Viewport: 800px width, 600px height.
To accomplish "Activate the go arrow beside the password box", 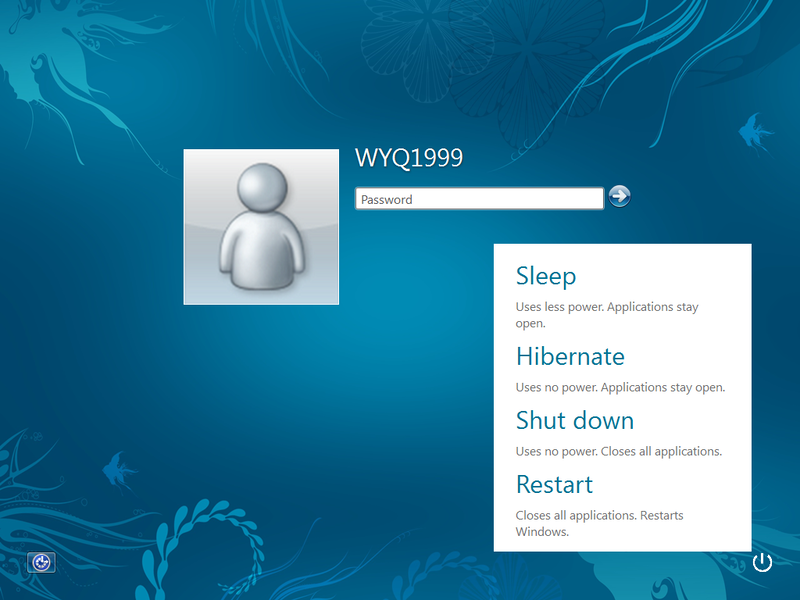I will pos(620,196).
